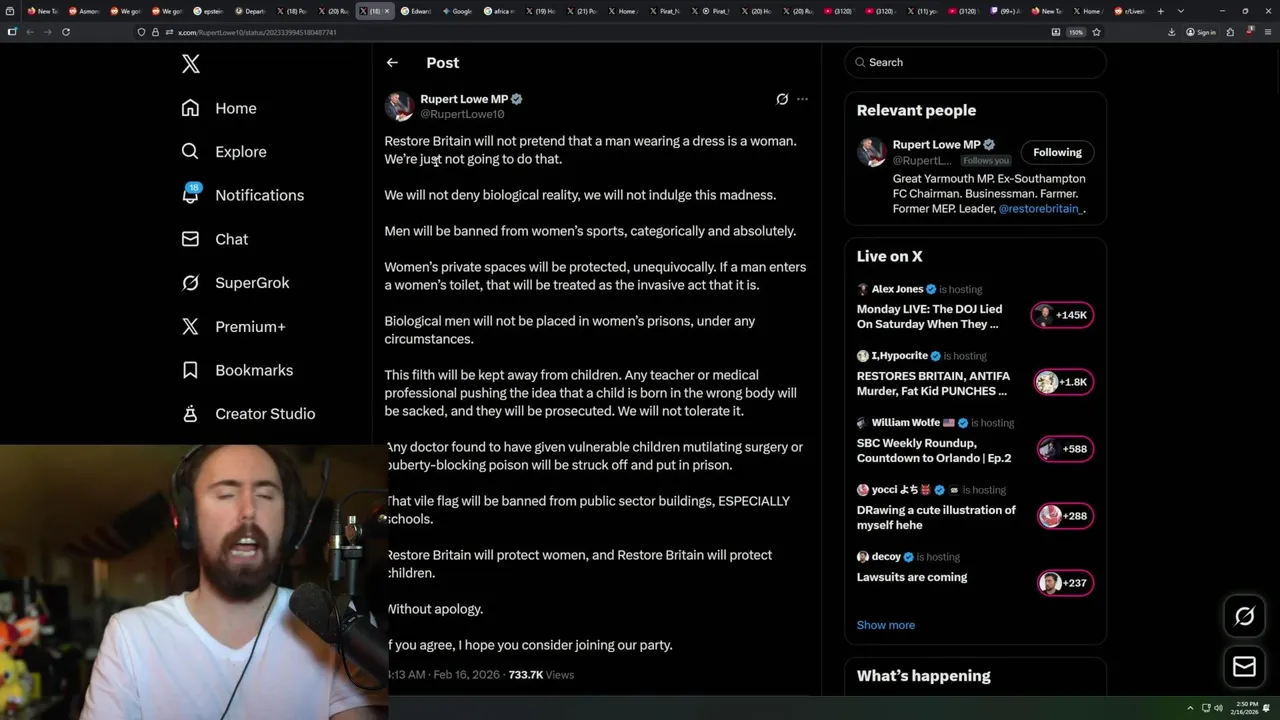
Task: Switch to the africa Google tab
Action: click(500, 11)
